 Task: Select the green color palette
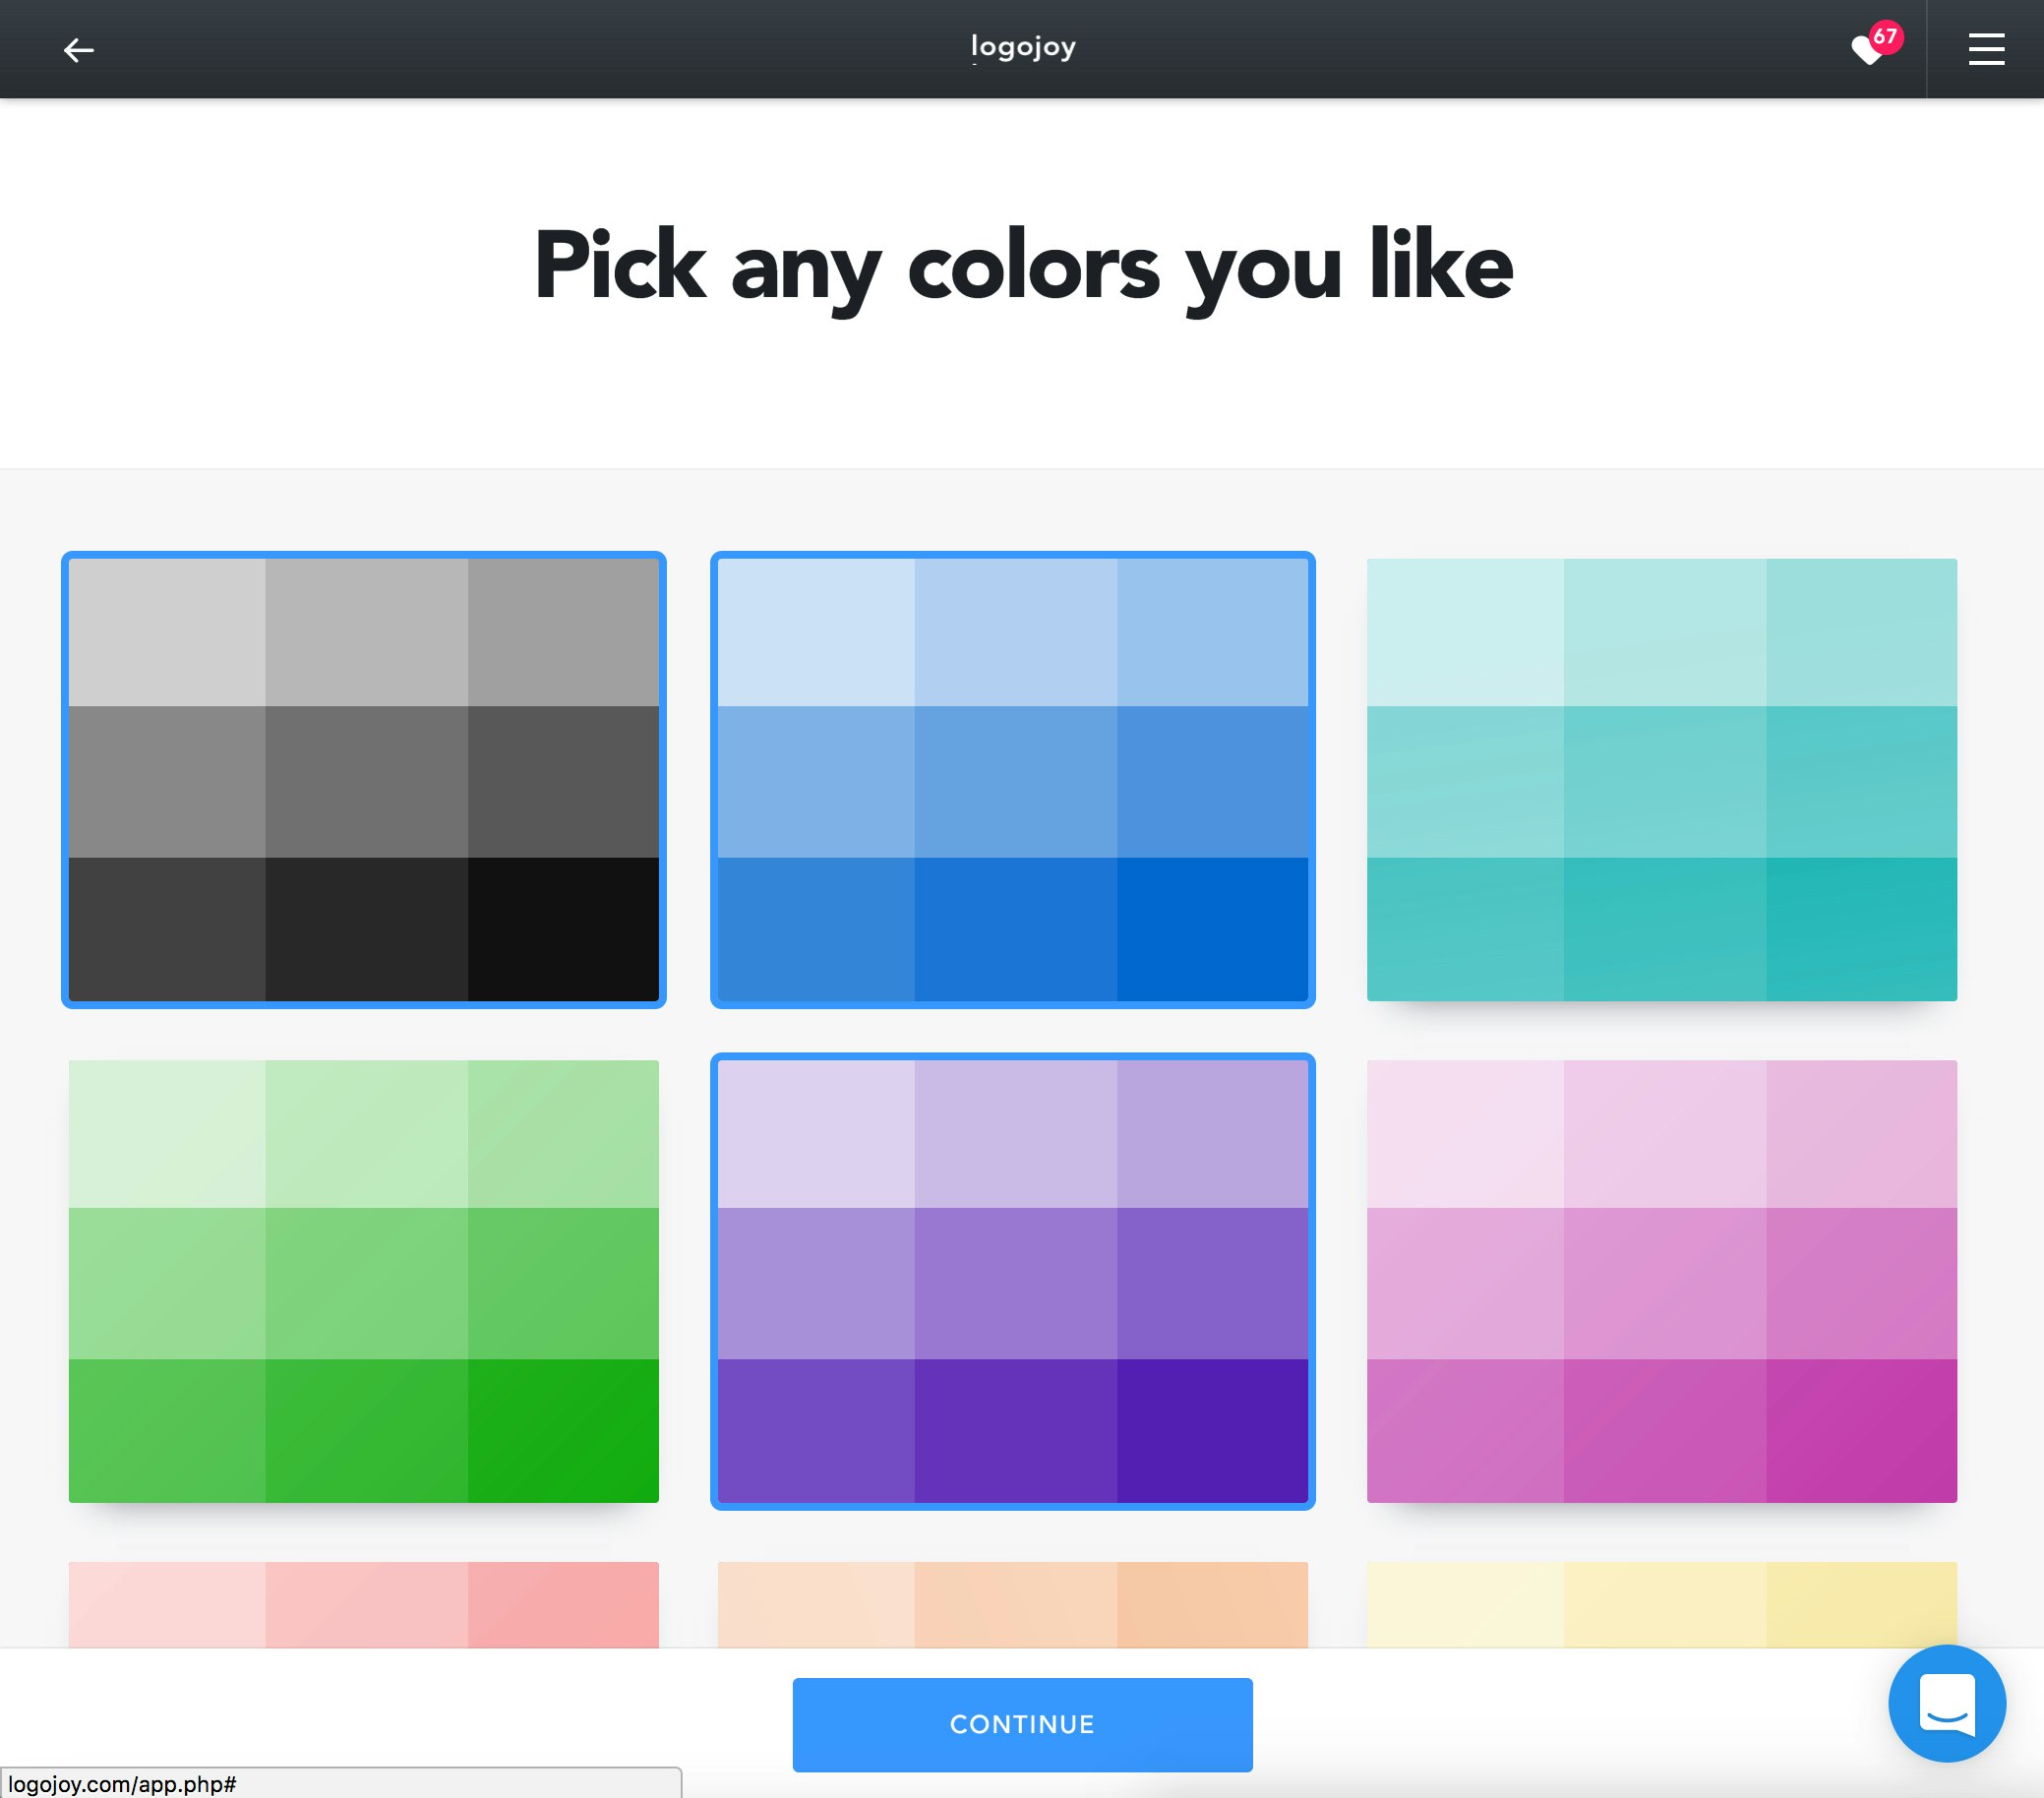pyautogui.click(x=364, y=1281)
